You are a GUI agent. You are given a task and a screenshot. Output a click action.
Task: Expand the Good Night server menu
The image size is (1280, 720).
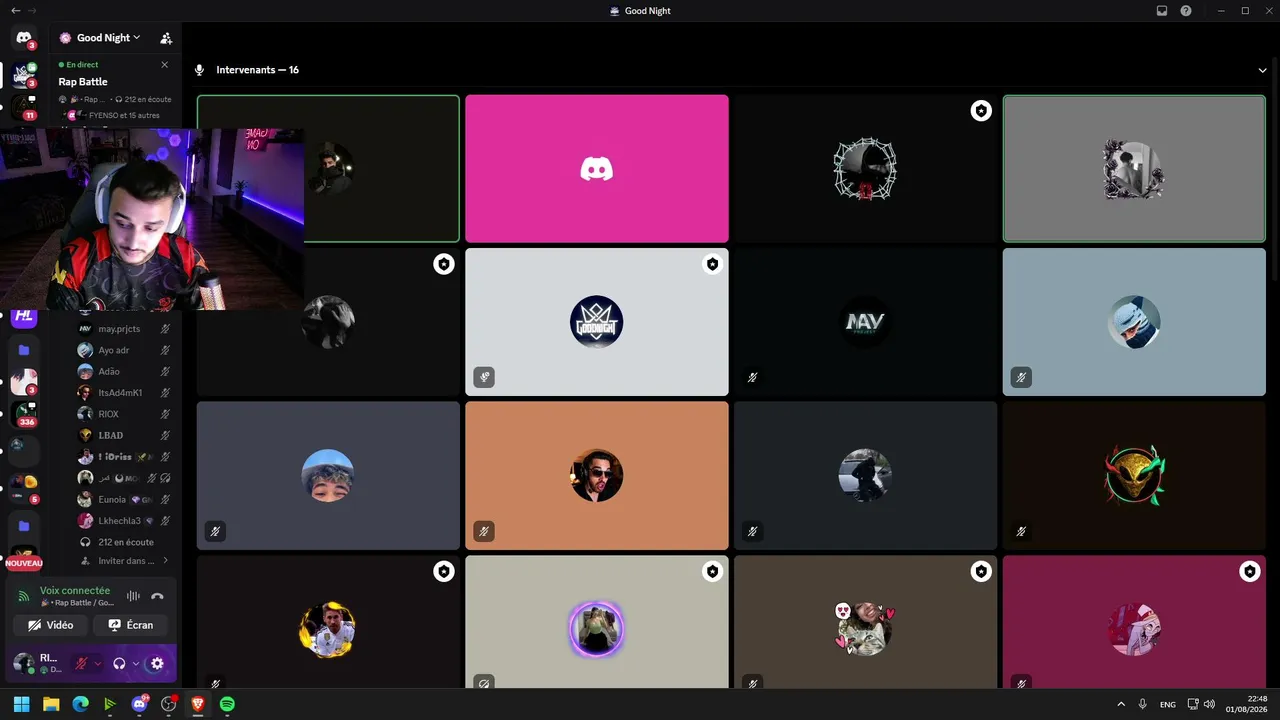pos(108,38)
